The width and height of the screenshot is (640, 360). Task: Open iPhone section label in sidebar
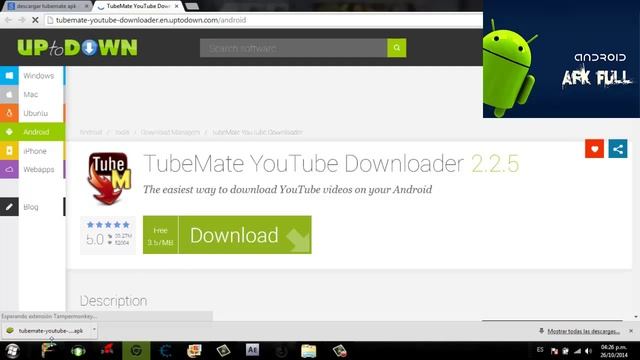click(x=35, y=151)
